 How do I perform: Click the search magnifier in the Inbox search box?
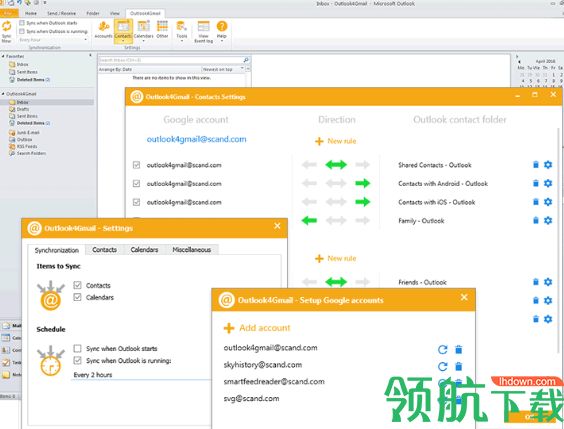pyautogui.click(x=246, y=60)
